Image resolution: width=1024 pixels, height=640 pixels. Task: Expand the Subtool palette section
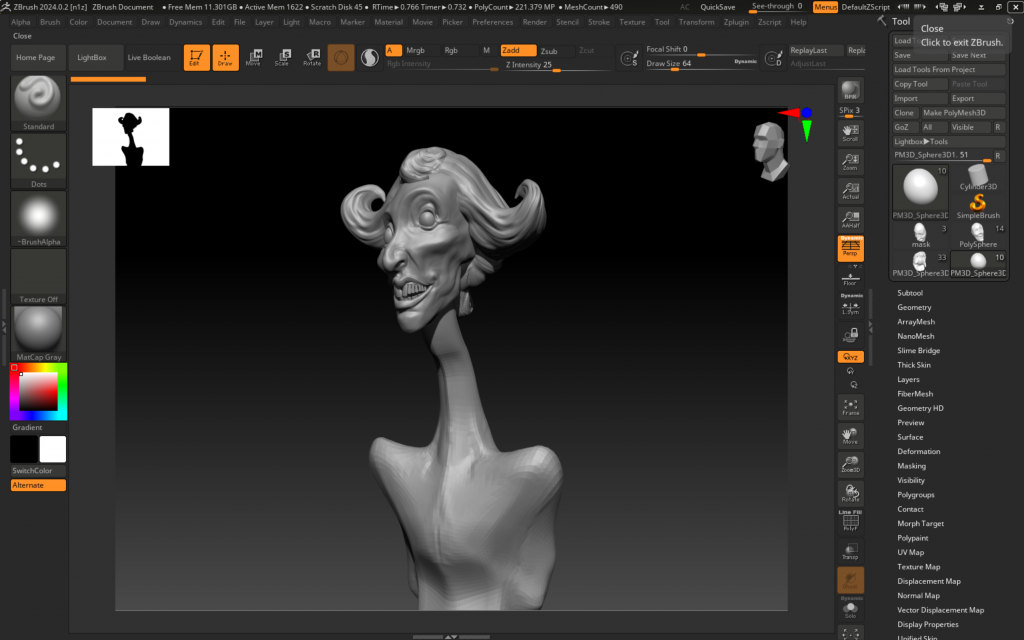point(910,293)
